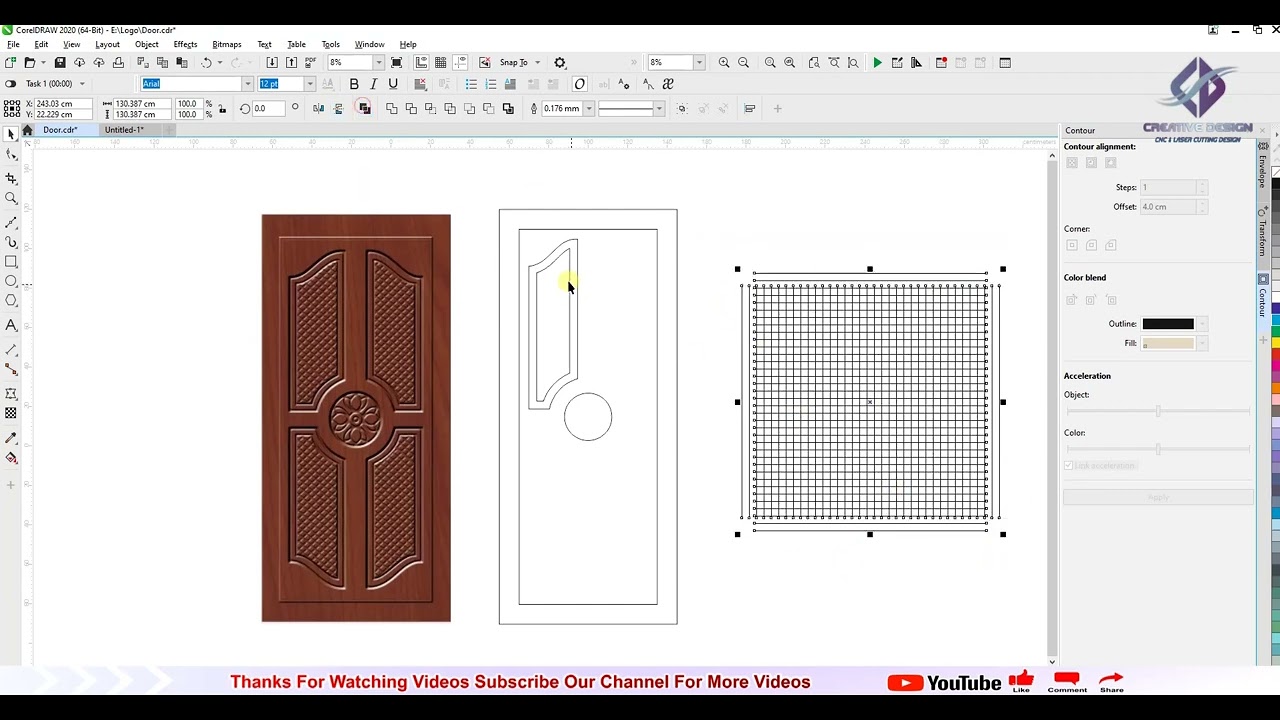This screenshot has width=1280, height=720.
Task: Select the Polygon tool
Action: pyautogui.click(x=11, y=301)
